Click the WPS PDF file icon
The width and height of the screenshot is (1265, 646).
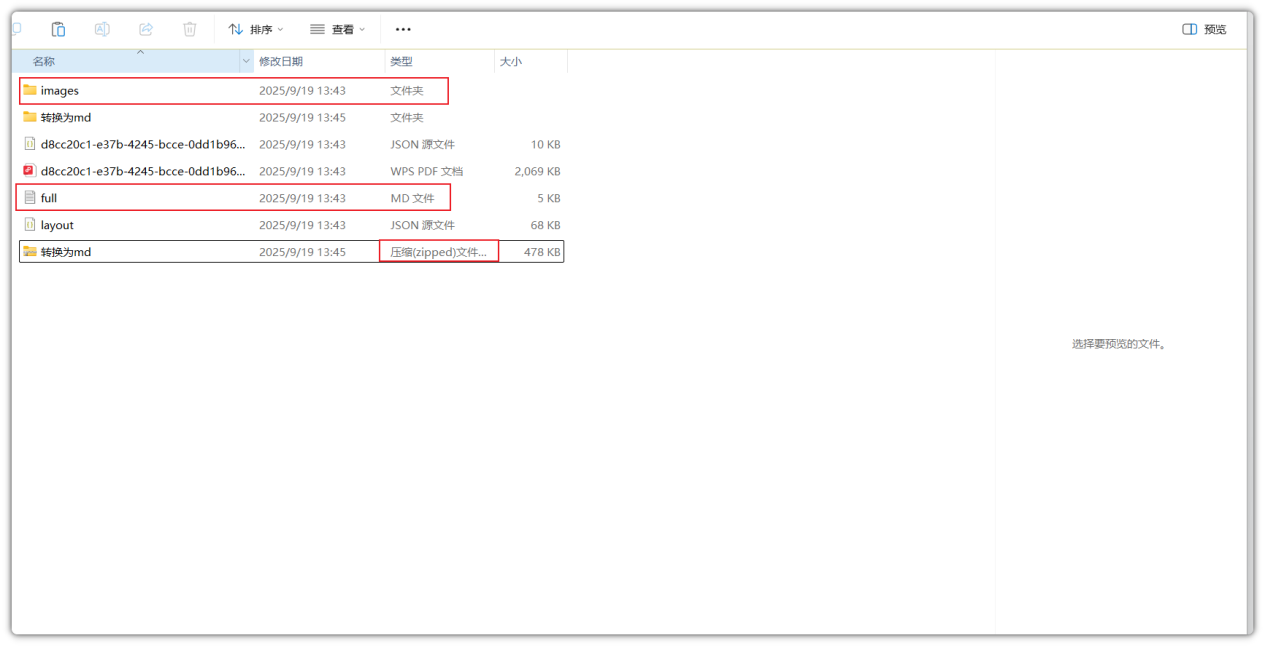[x=30, y=171]
